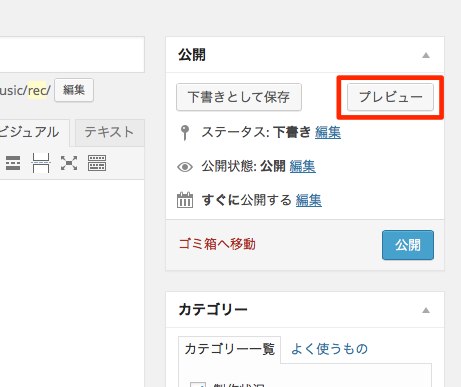The width and height of the screenshot is (461, 387).
Task: Click inside the editor content area
Action: point(72,283)
